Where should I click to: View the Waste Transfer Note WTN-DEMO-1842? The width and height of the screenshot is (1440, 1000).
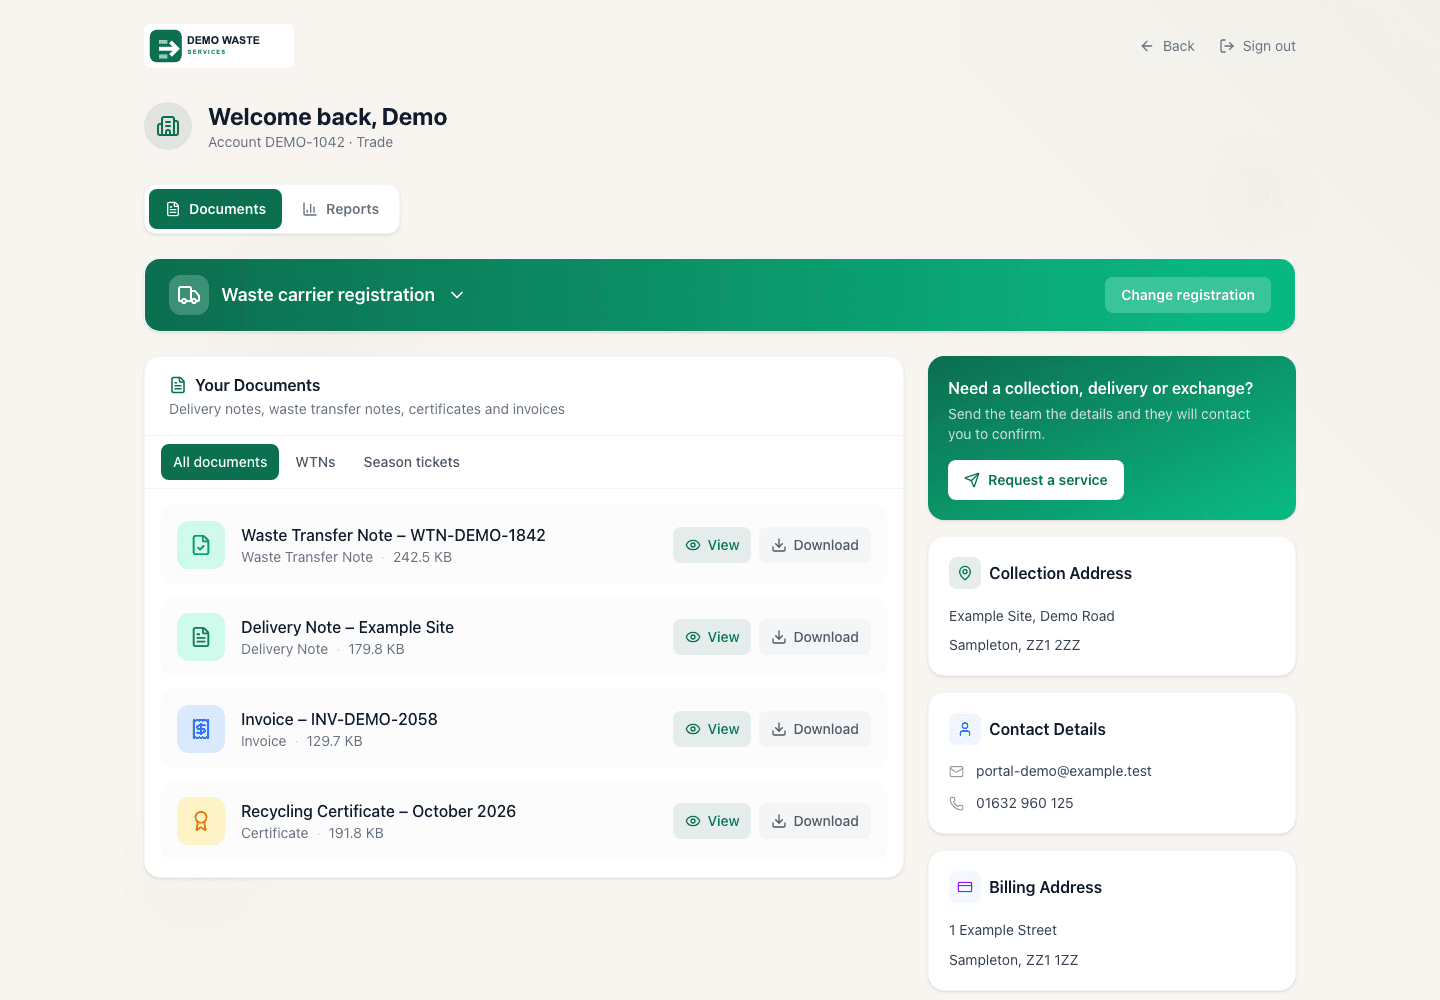[712, 545]
